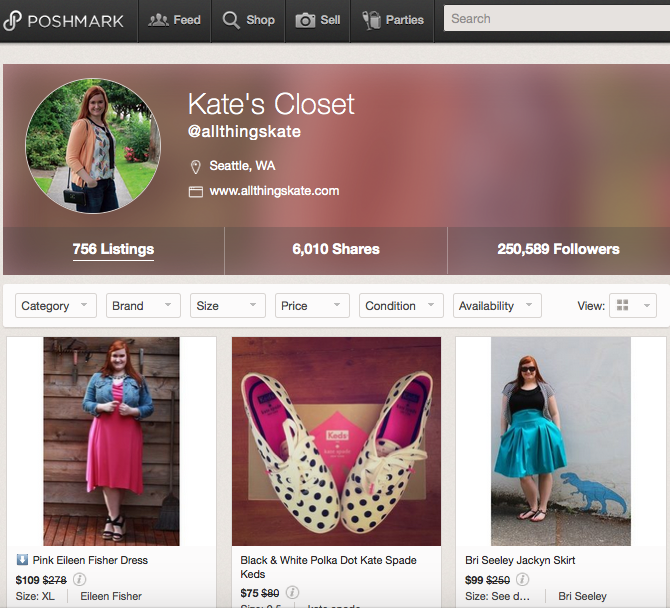This screenshot has width=670, height=608.
Task: Open the View layout dropdown
Action: click(x=633, y=305)
